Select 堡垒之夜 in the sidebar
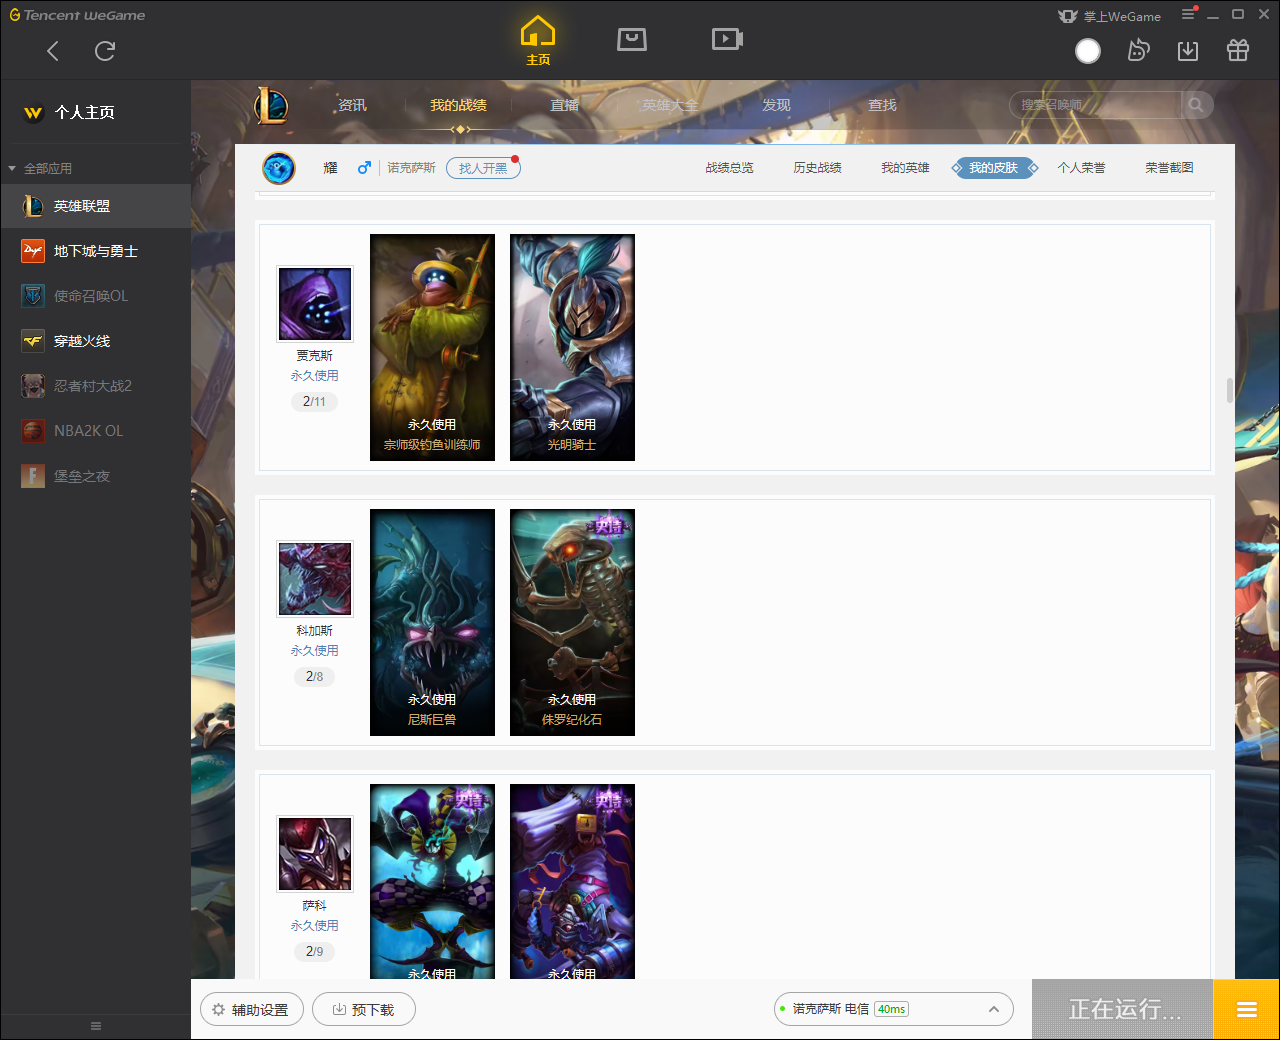The width and height of the screenshot is (1280, 1040). pyautogui.click(x=95, y=476)
